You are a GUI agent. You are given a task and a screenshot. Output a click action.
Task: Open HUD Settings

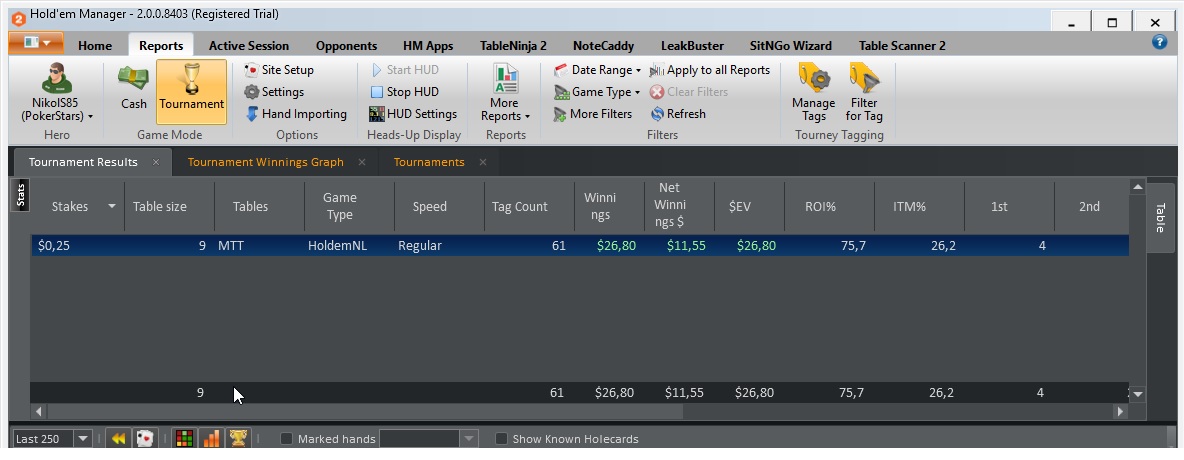click(413, 114)
